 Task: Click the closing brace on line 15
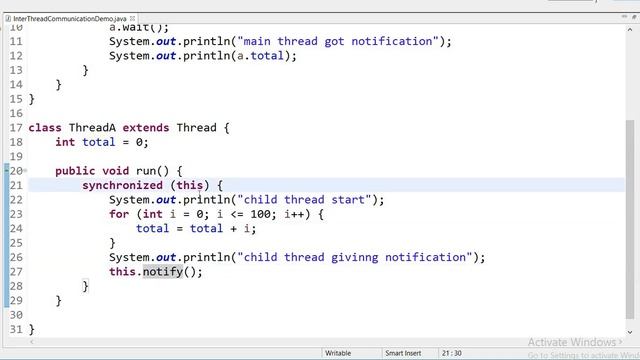point(32,99)
